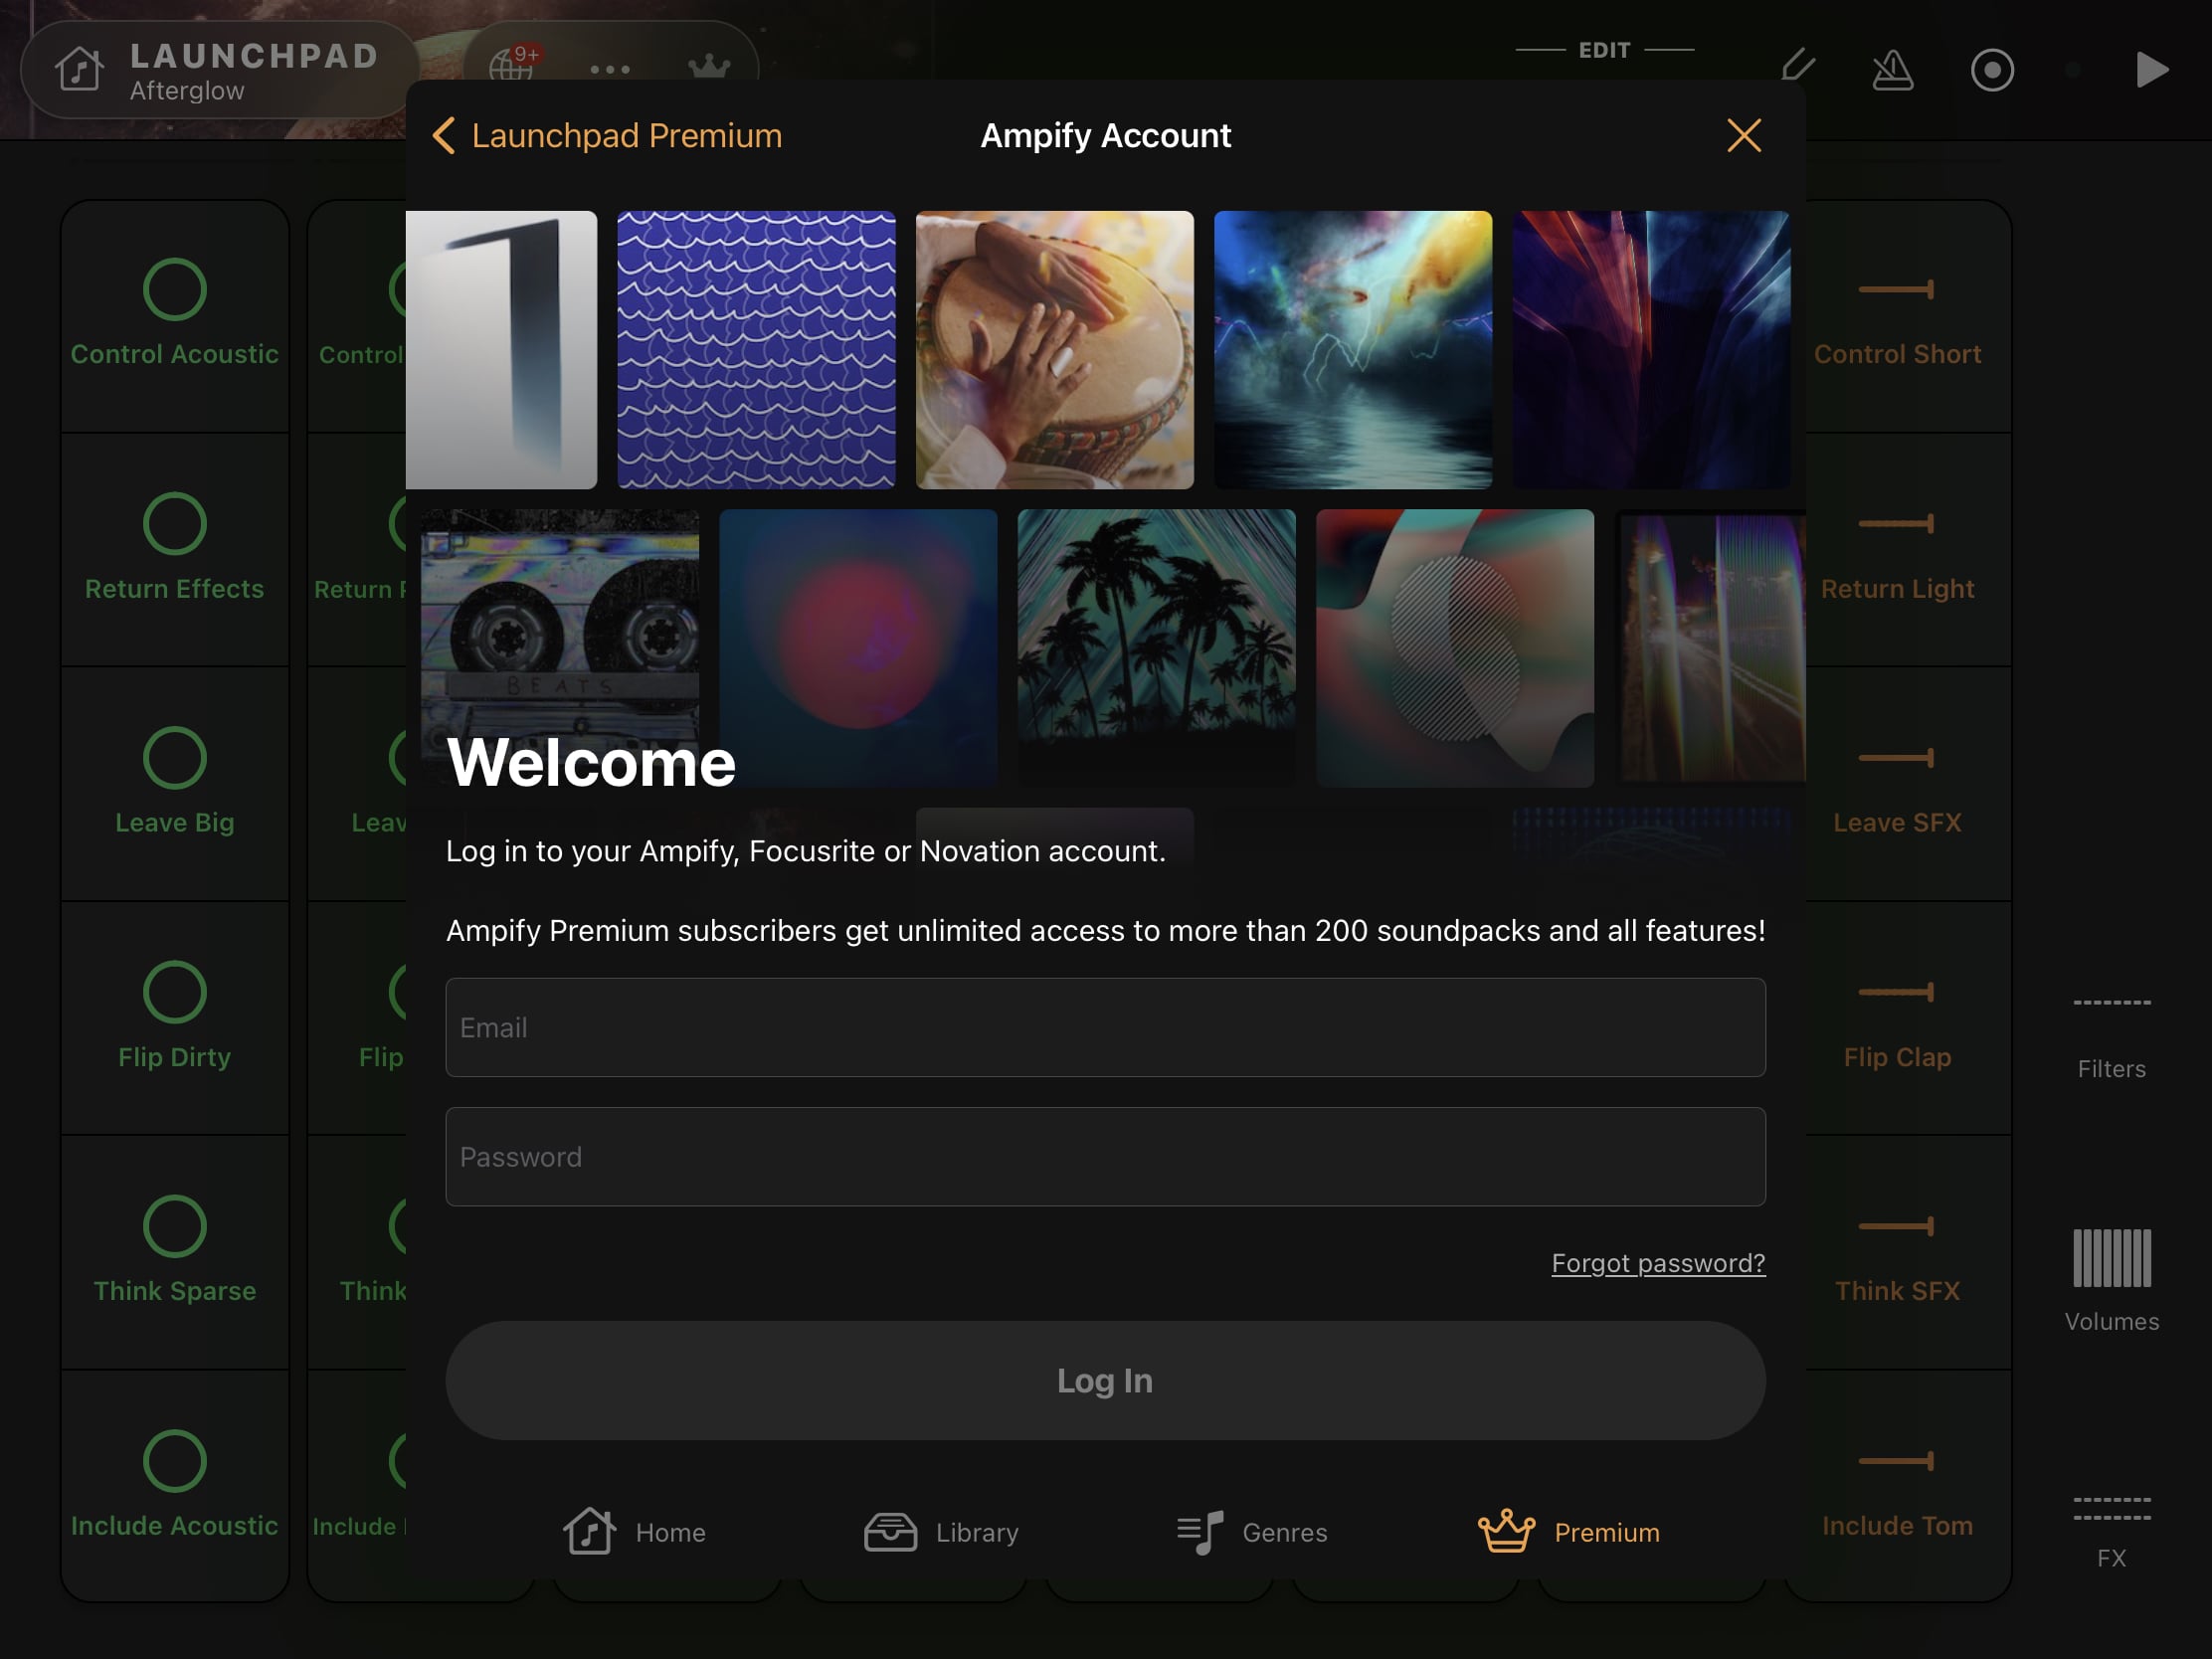Open the Forgot password link

tap(1658, 1263)
